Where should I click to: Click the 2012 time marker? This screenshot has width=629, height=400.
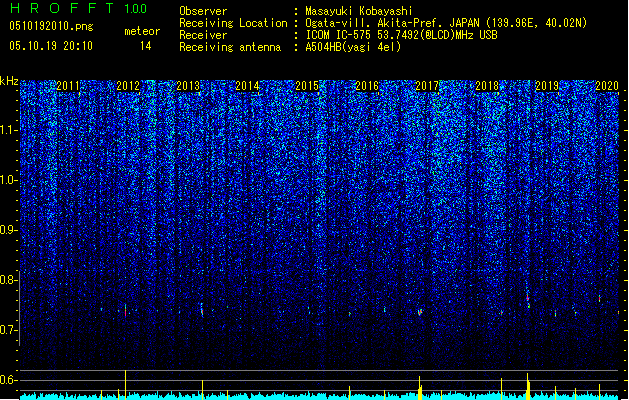(128, 86)
